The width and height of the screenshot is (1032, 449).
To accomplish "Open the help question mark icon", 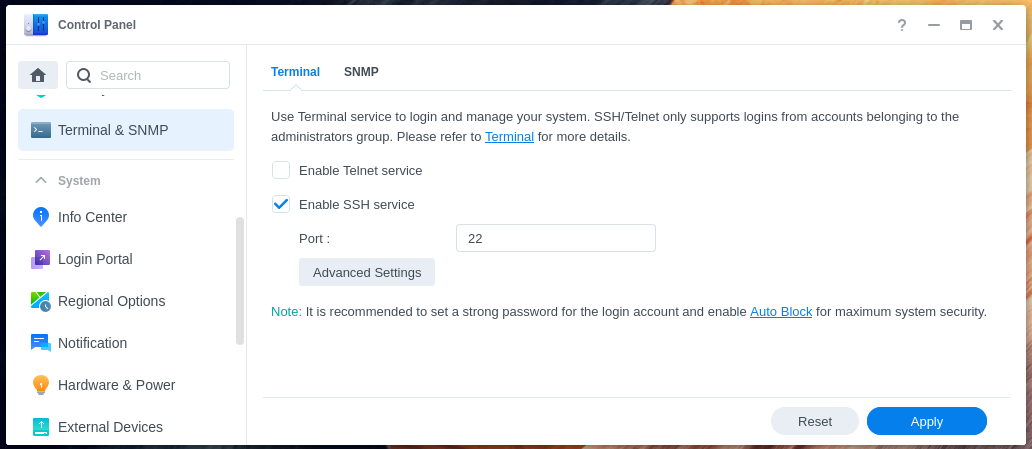I will pos(902,25).
